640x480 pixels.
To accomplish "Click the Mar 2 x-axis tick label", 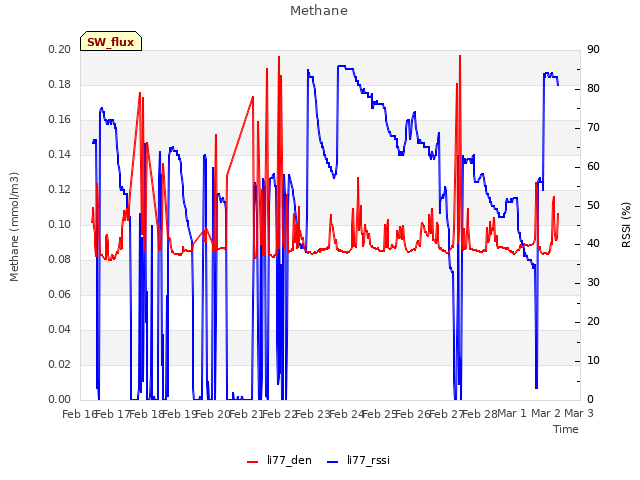I will (546, 413).
